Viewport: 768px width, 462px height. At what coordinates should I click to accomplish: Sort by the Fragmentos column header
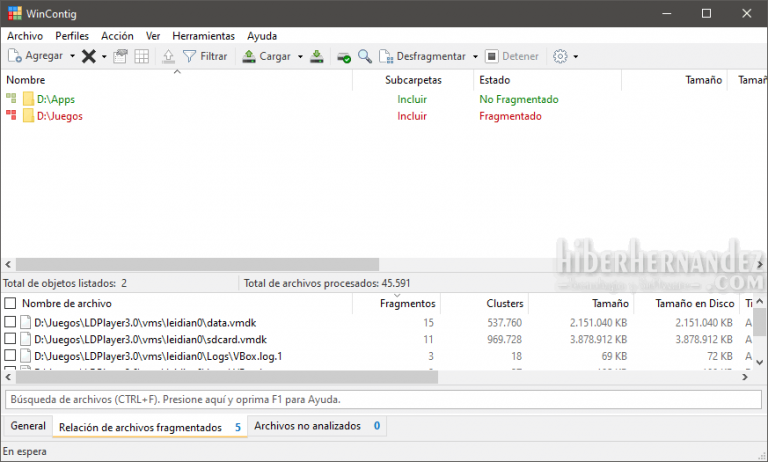pos(408,303)
